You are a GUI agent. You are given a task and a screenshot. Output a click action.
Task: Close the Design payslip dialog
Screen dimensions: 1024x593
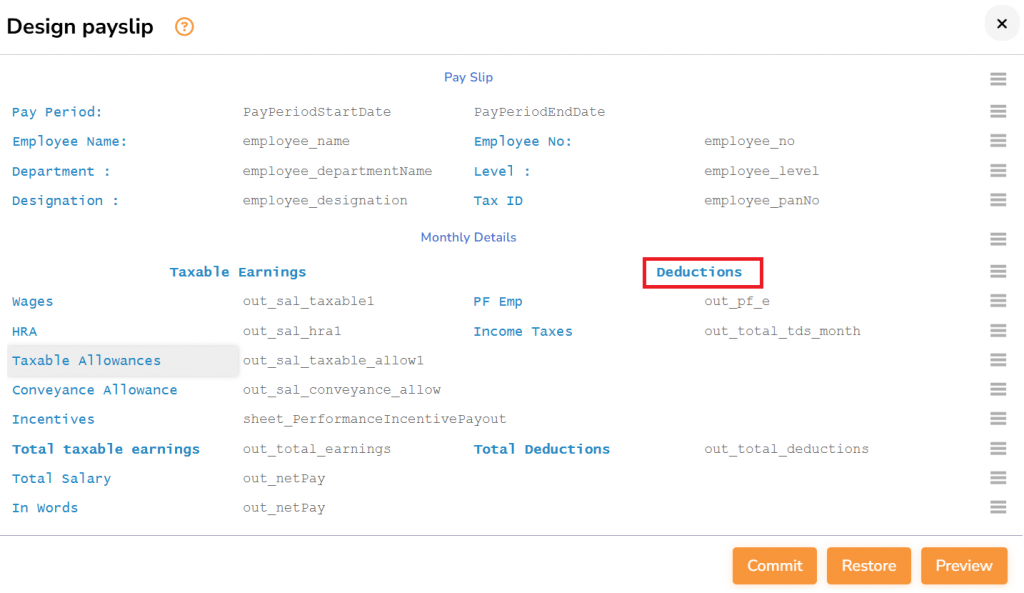(x=1001, y=24)
